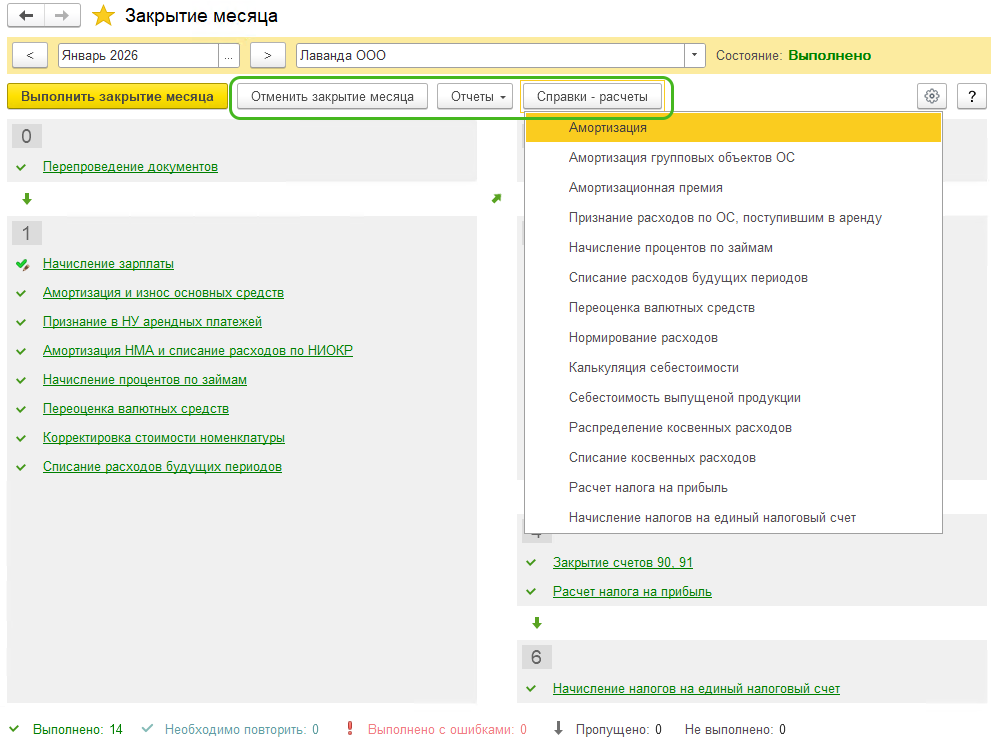Select Калькуляция себестоимости in the menu

653,368
